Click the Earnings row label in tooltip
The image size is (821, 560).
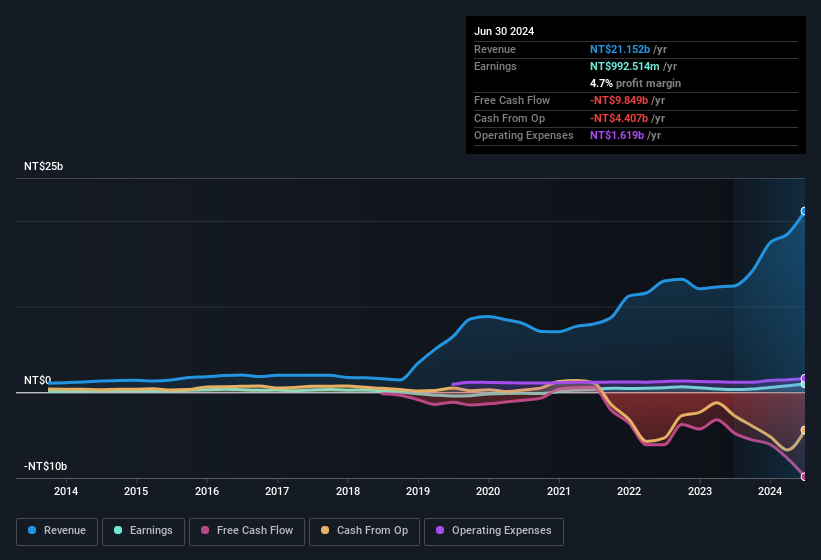click(x=495, y=66)
